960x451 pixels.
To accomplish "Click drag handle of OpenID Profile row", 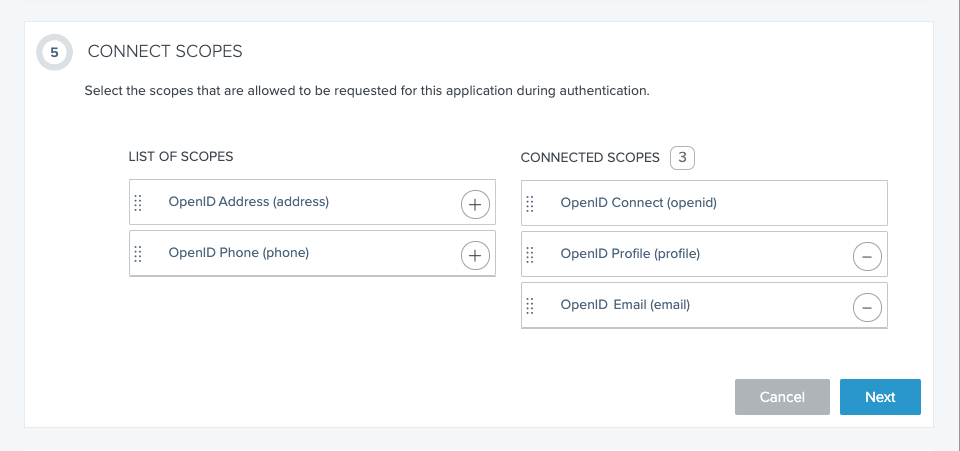I will pos(530,254).
